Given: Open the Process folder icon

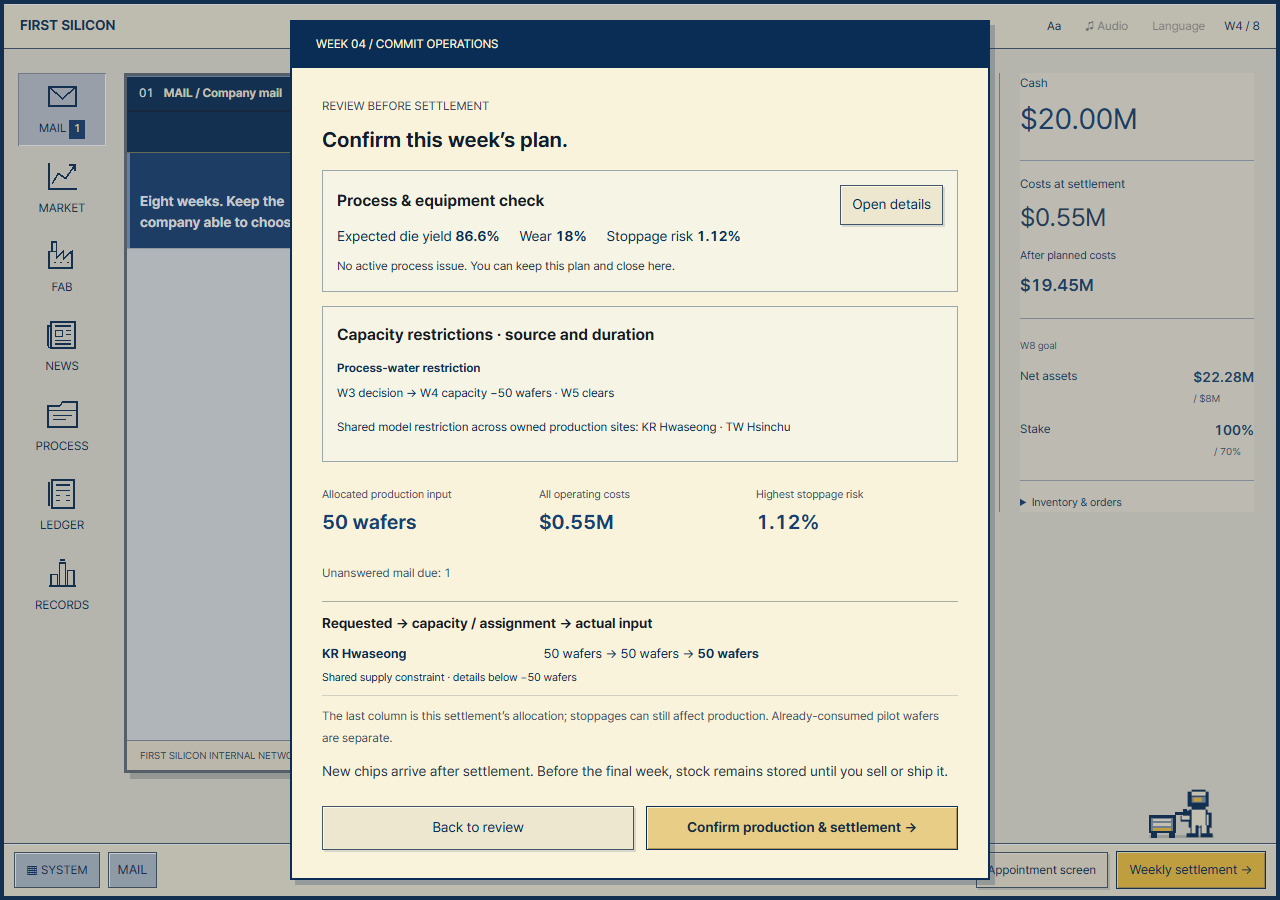Looking at the screenshot, I should coord(62,415).
